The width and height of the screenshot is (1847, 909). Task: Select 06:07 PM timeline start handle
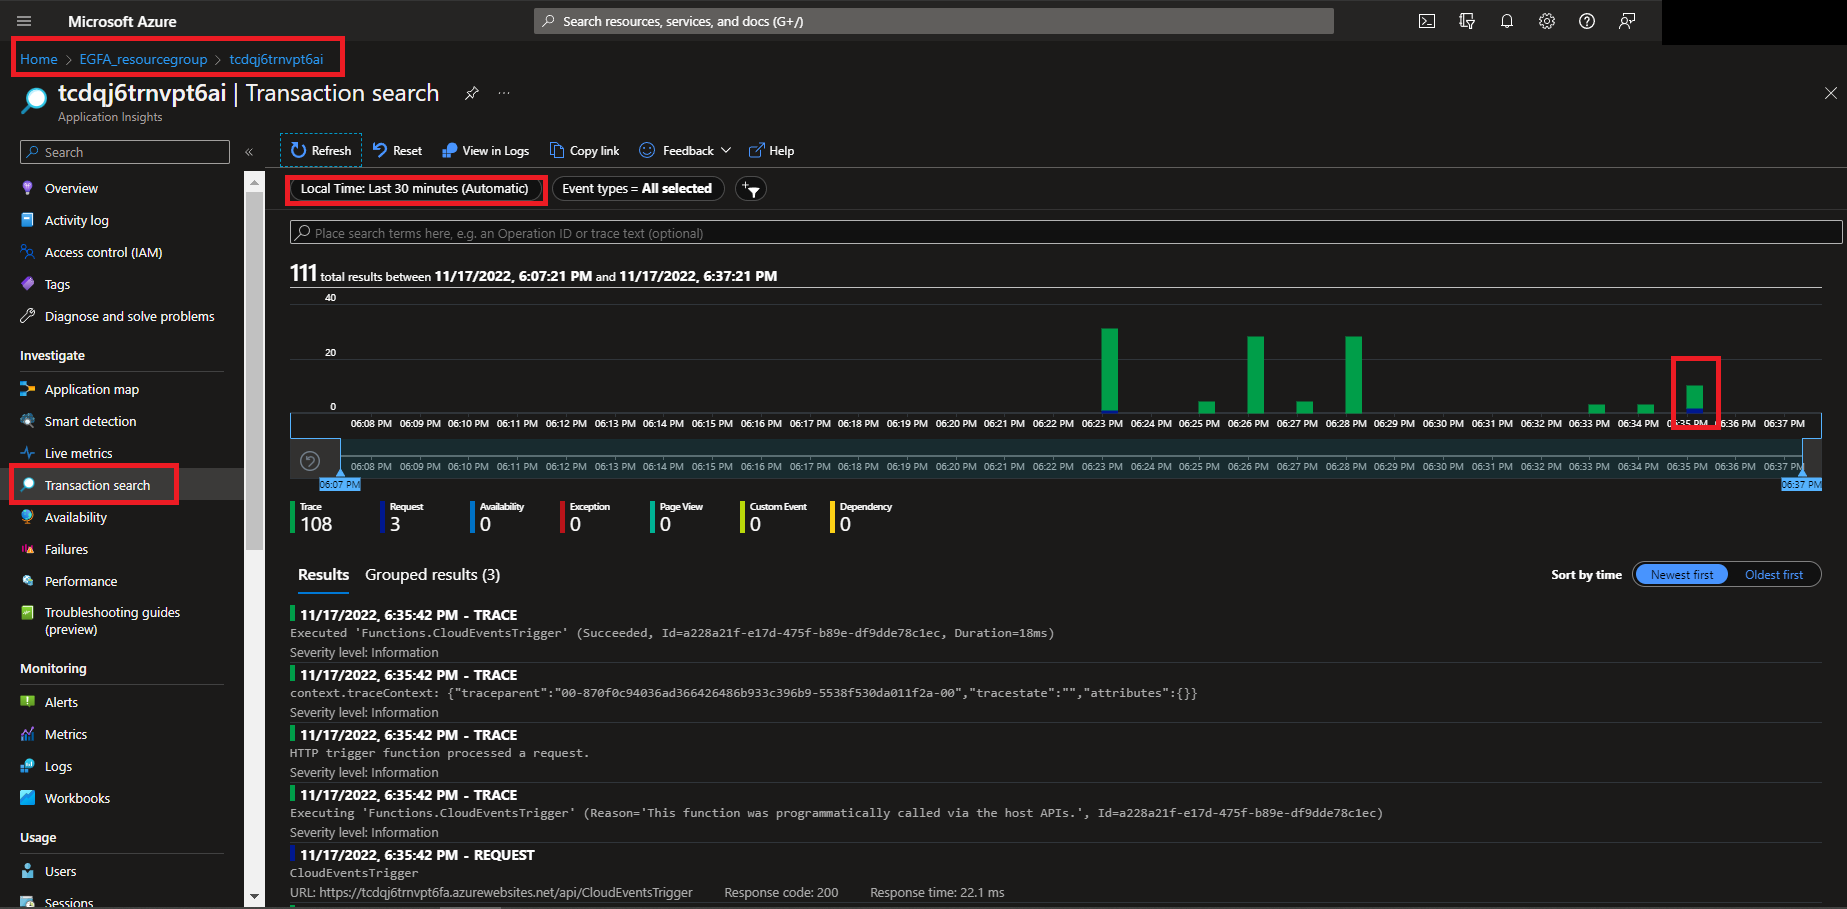pyautogui.click(x=340, y=484)
